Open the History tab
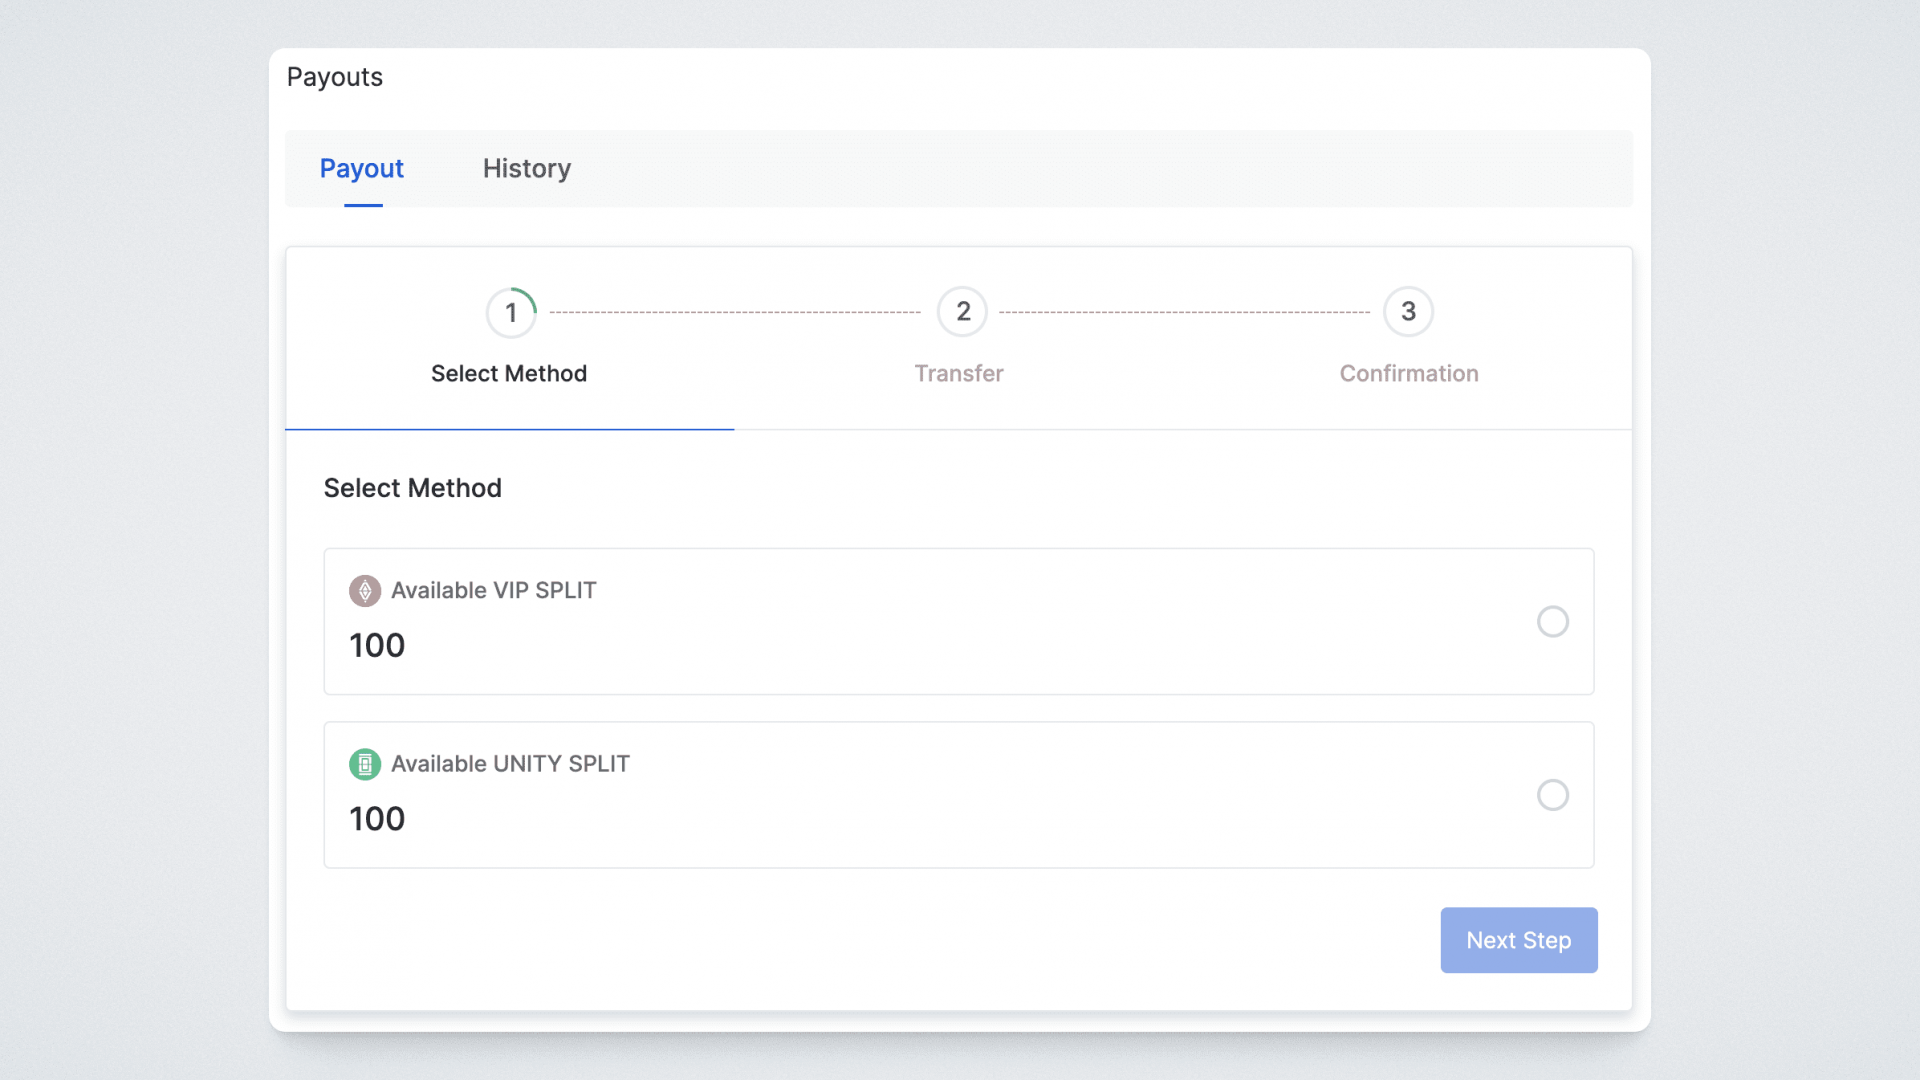This screenshot has width=1920, height=1080. pos(526,168)
